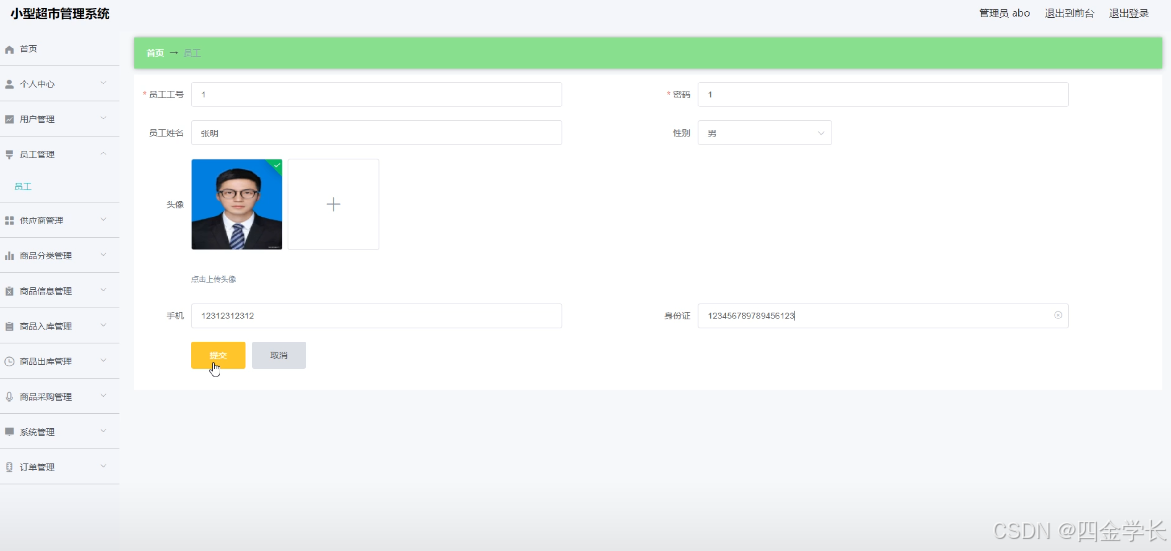This screenshot has width=1171, height=551.
Task: Click the microphone icon for 商品采购管理
Action: 10,396
